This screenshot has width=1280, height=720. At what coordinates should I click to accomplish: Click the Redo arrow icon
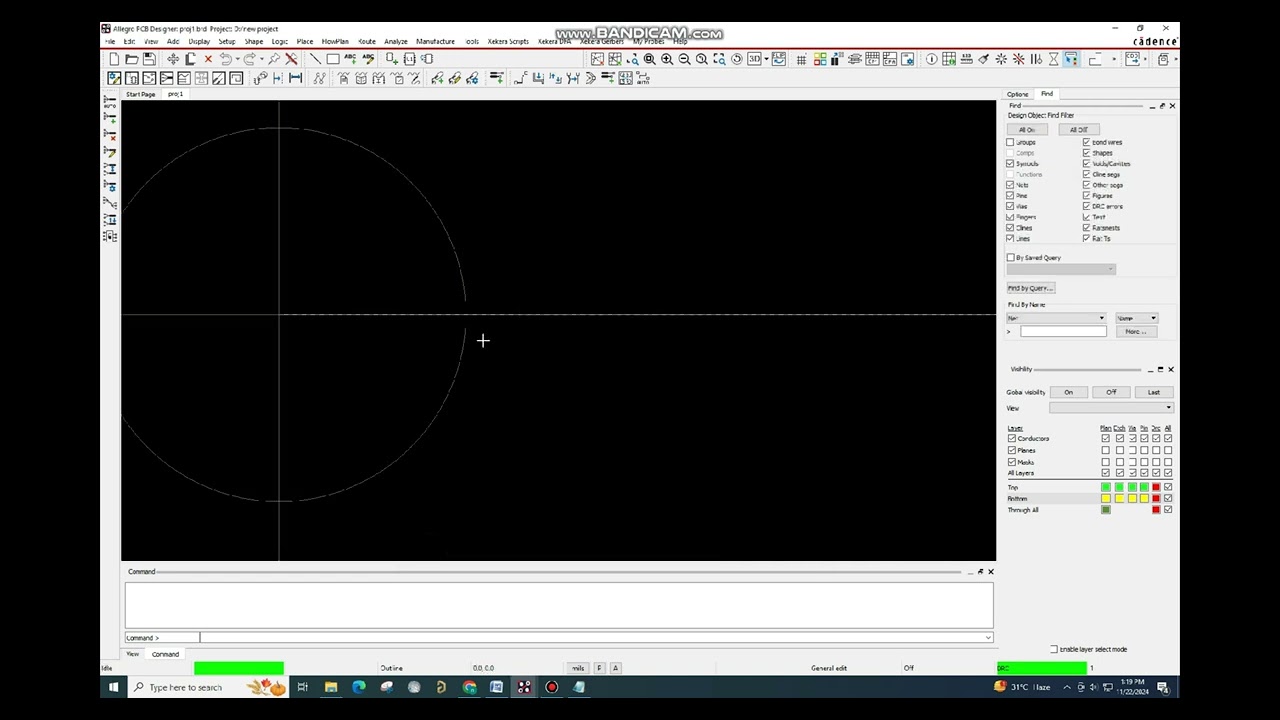tap(250, 59)
